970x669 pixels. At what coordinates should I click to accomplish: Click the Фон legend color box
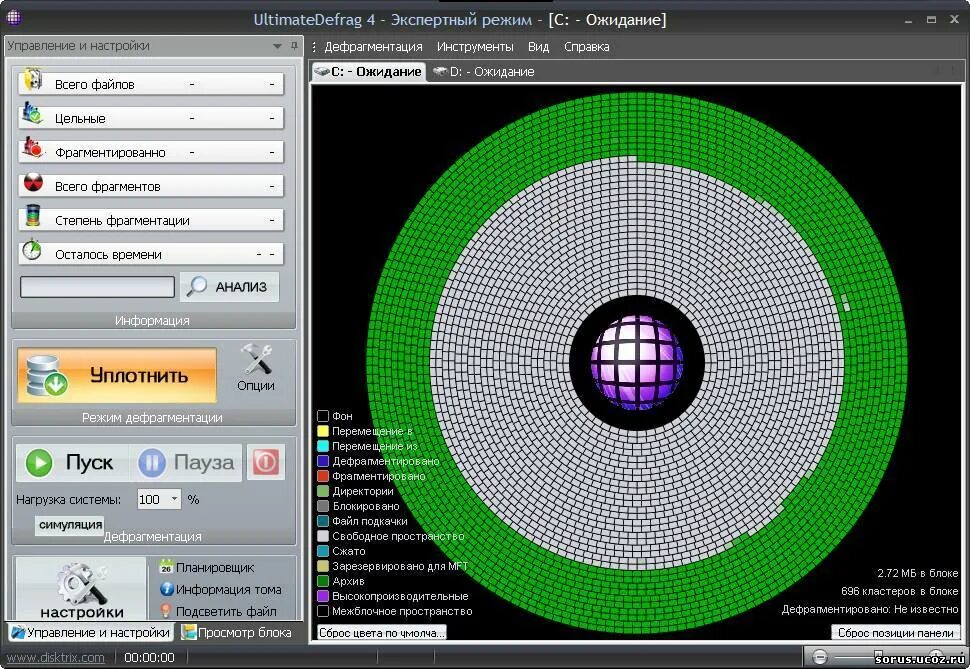click(323, 416)
